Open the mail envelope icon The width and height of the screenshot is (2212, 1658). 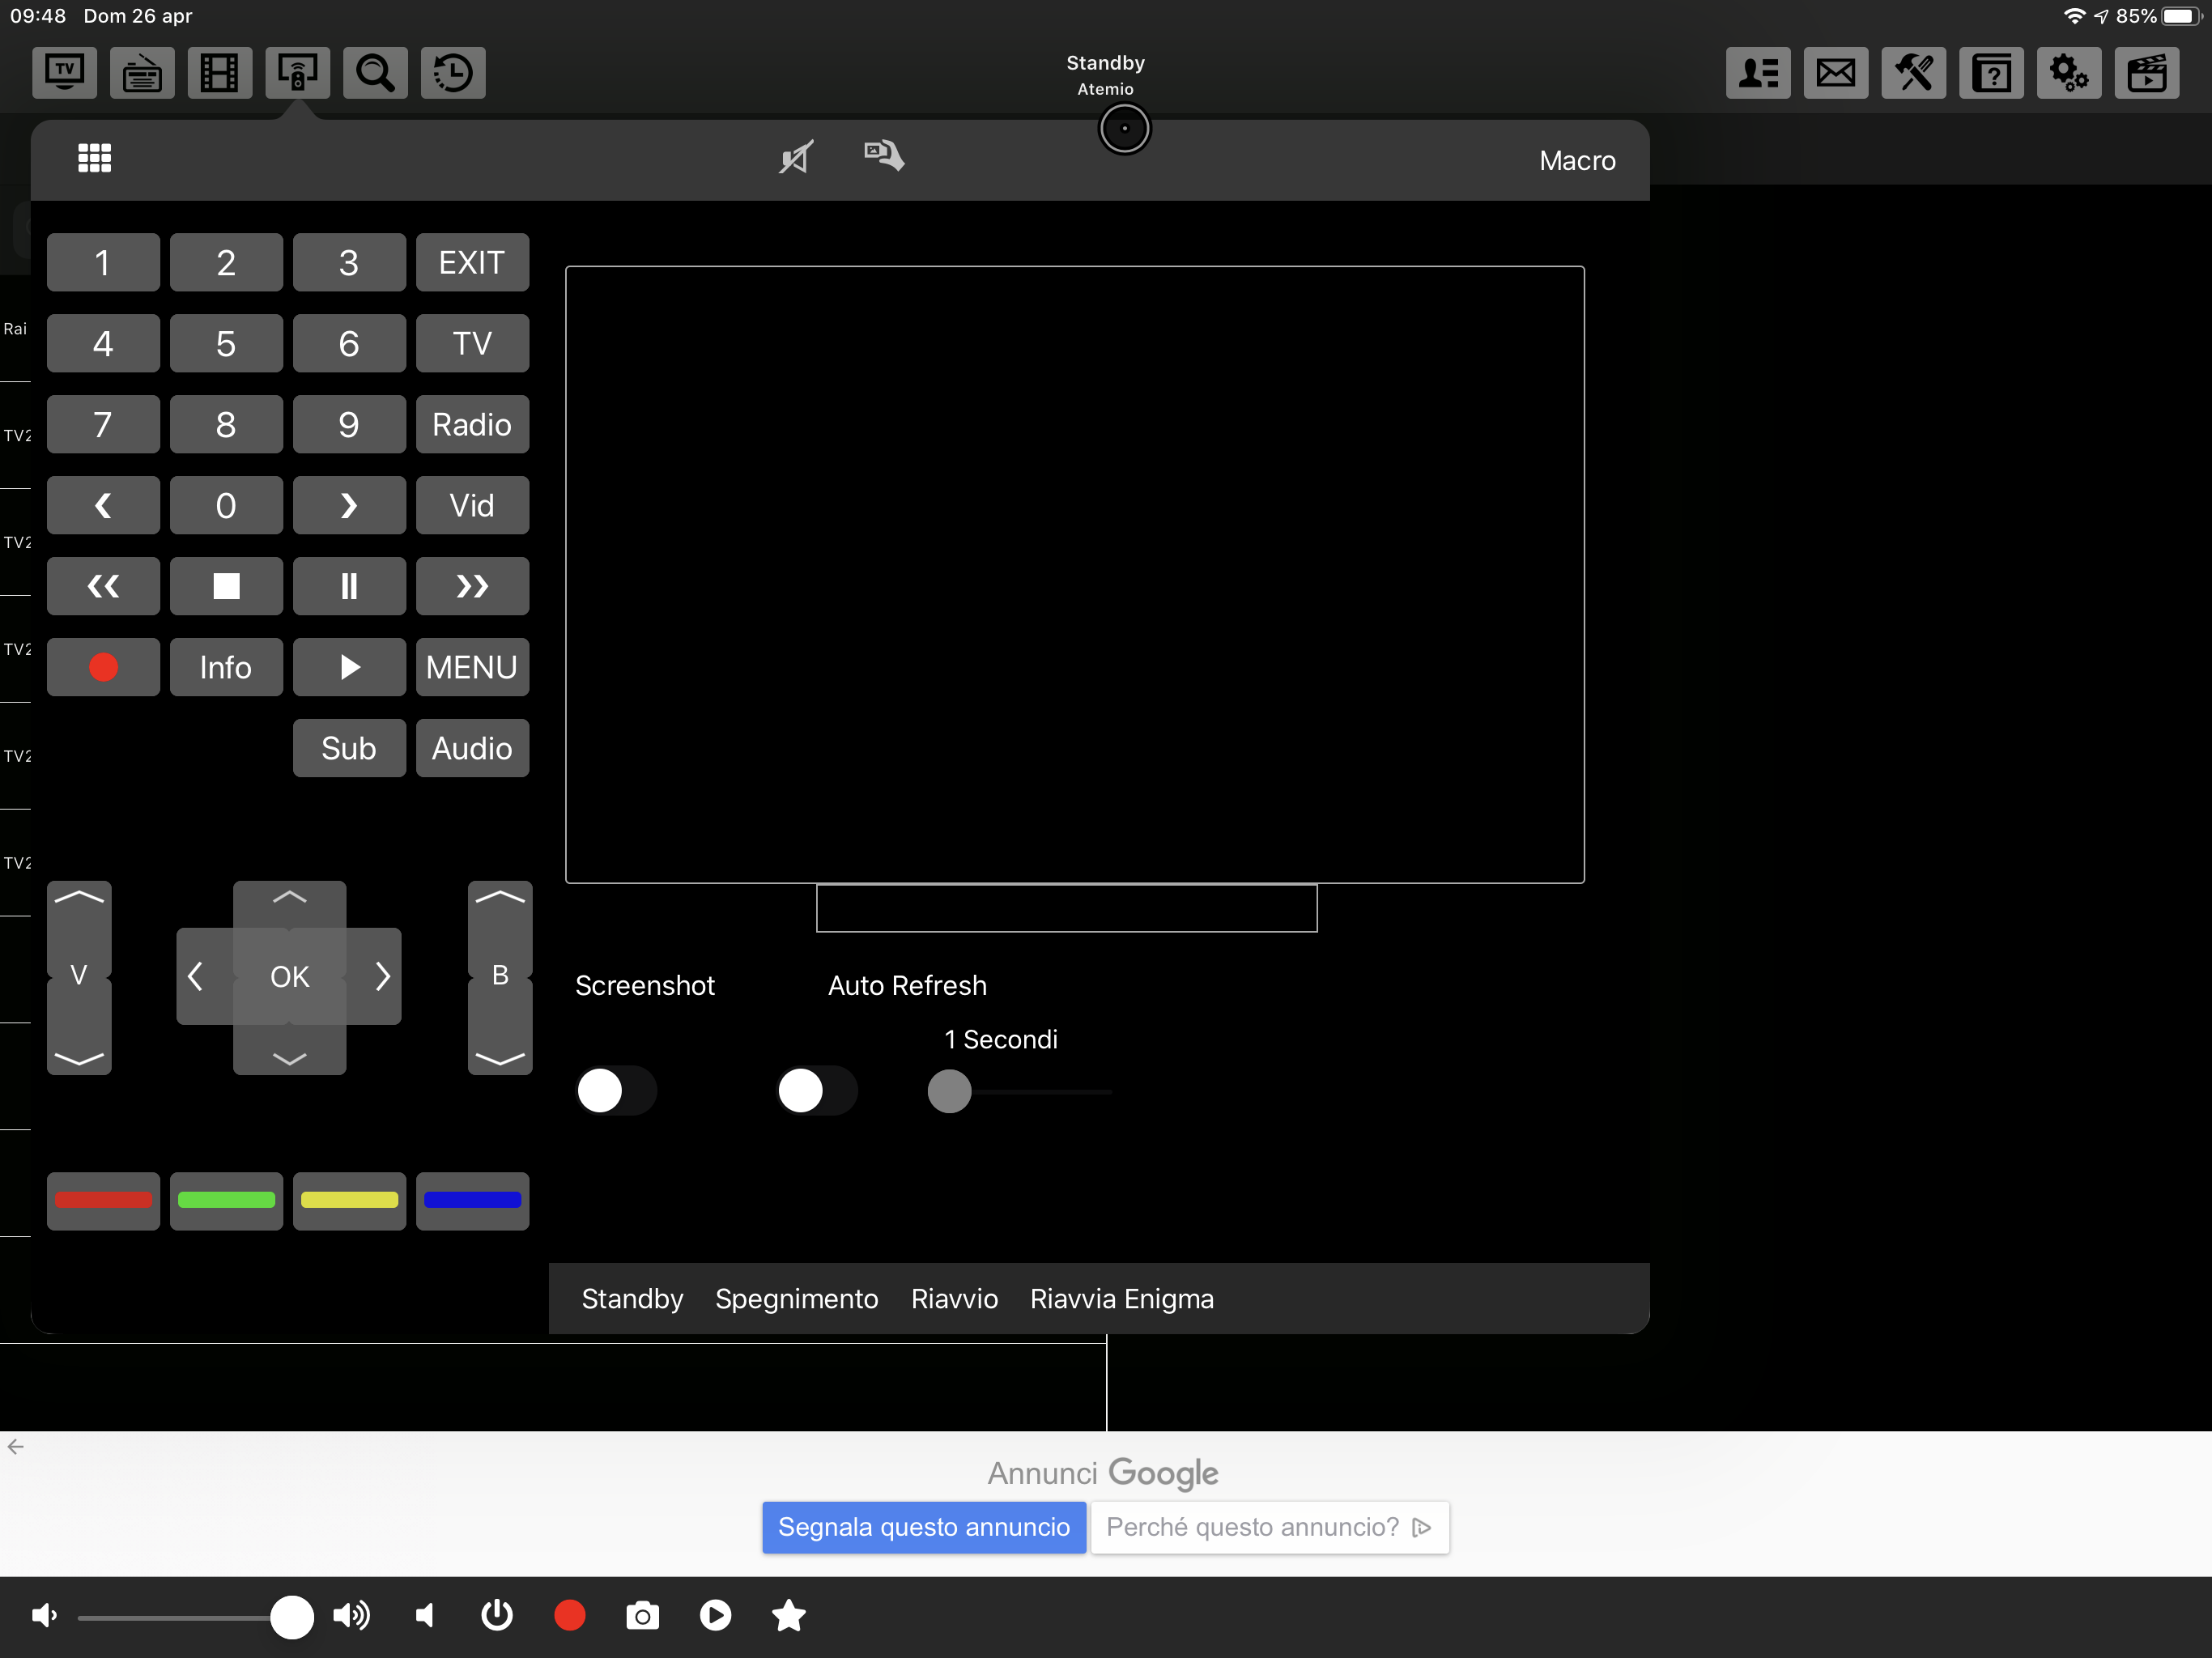[1835, 72]
